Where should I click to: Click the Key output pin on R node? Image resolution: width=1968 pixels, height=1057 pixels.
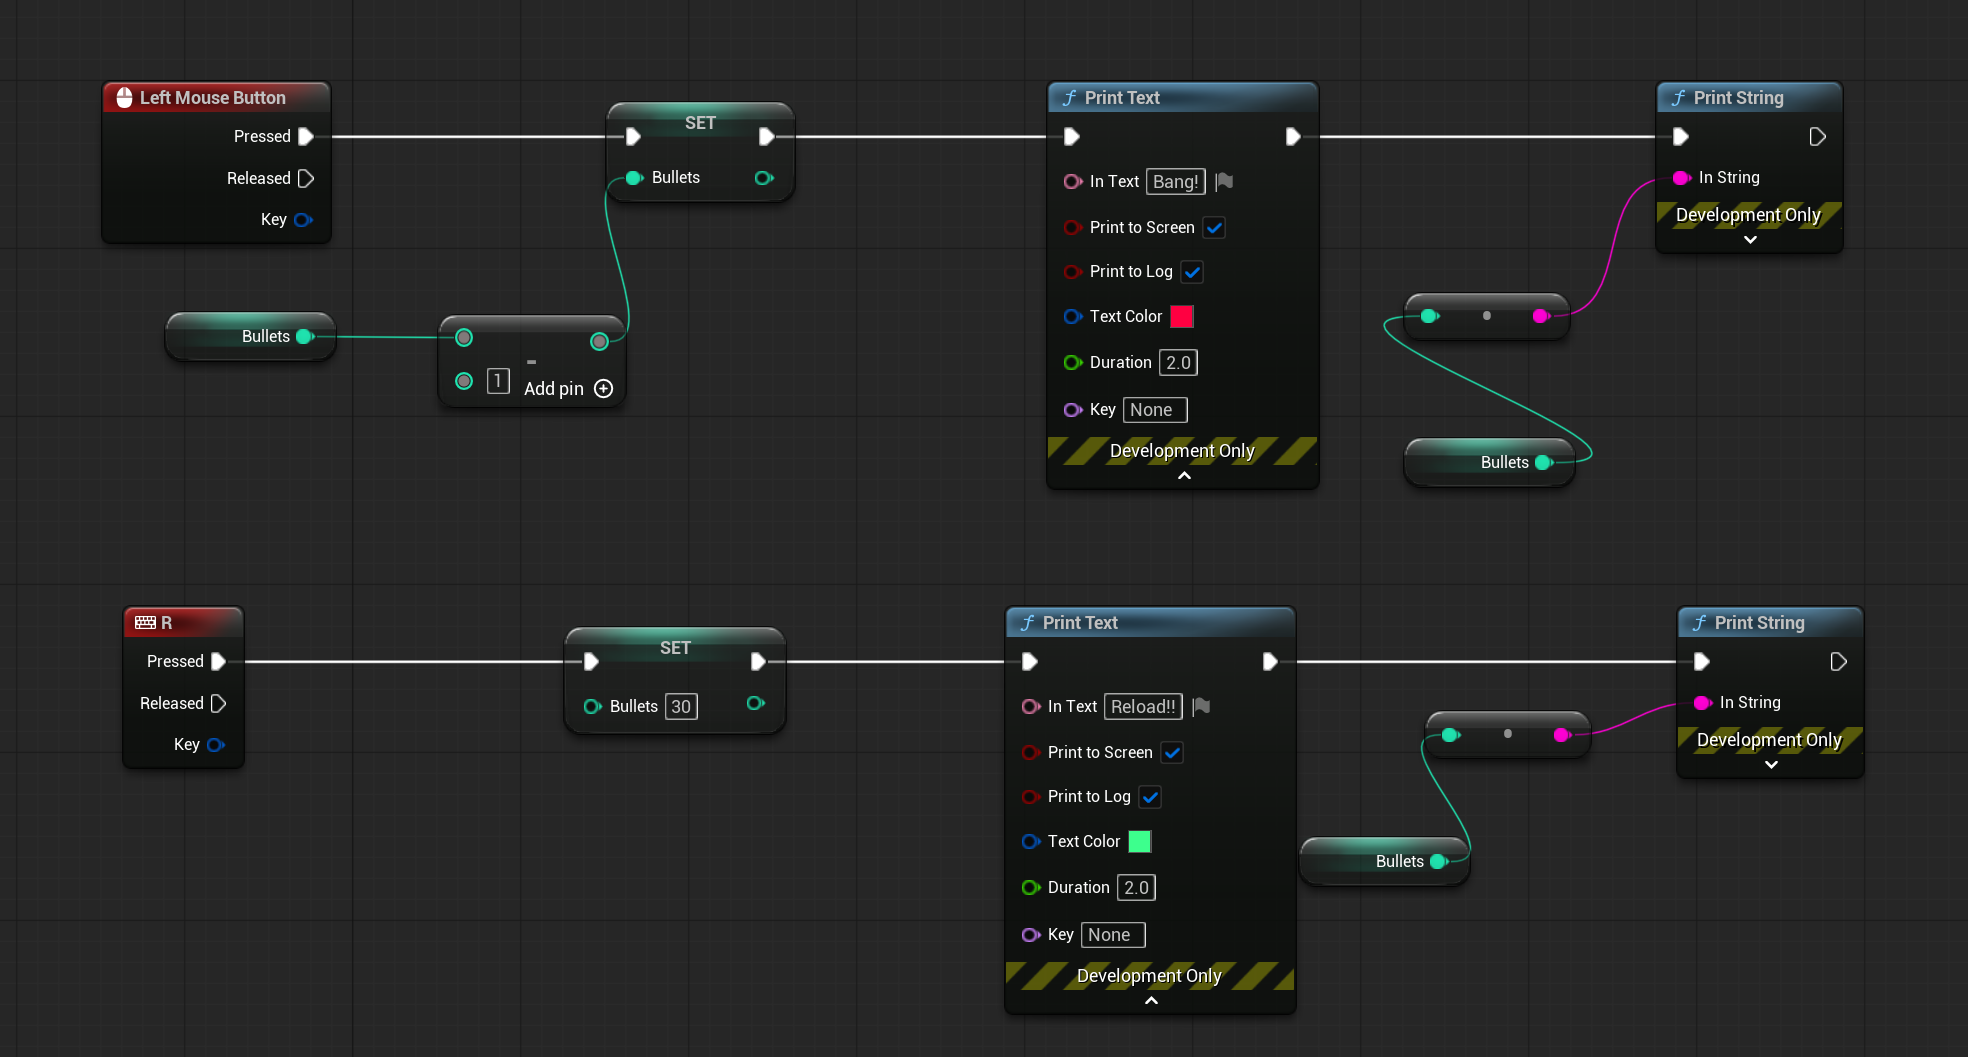tap(215, 745)
